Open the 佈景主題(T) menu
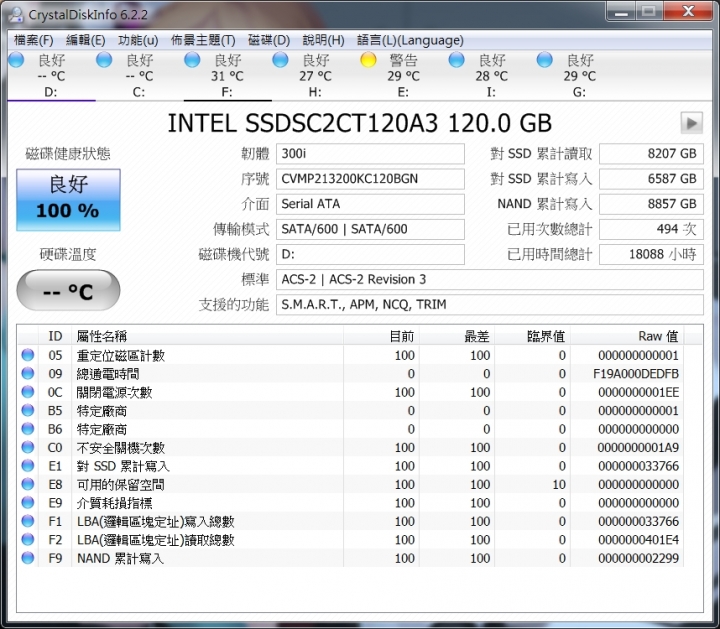720x629 pixels. tap(203, 40)
